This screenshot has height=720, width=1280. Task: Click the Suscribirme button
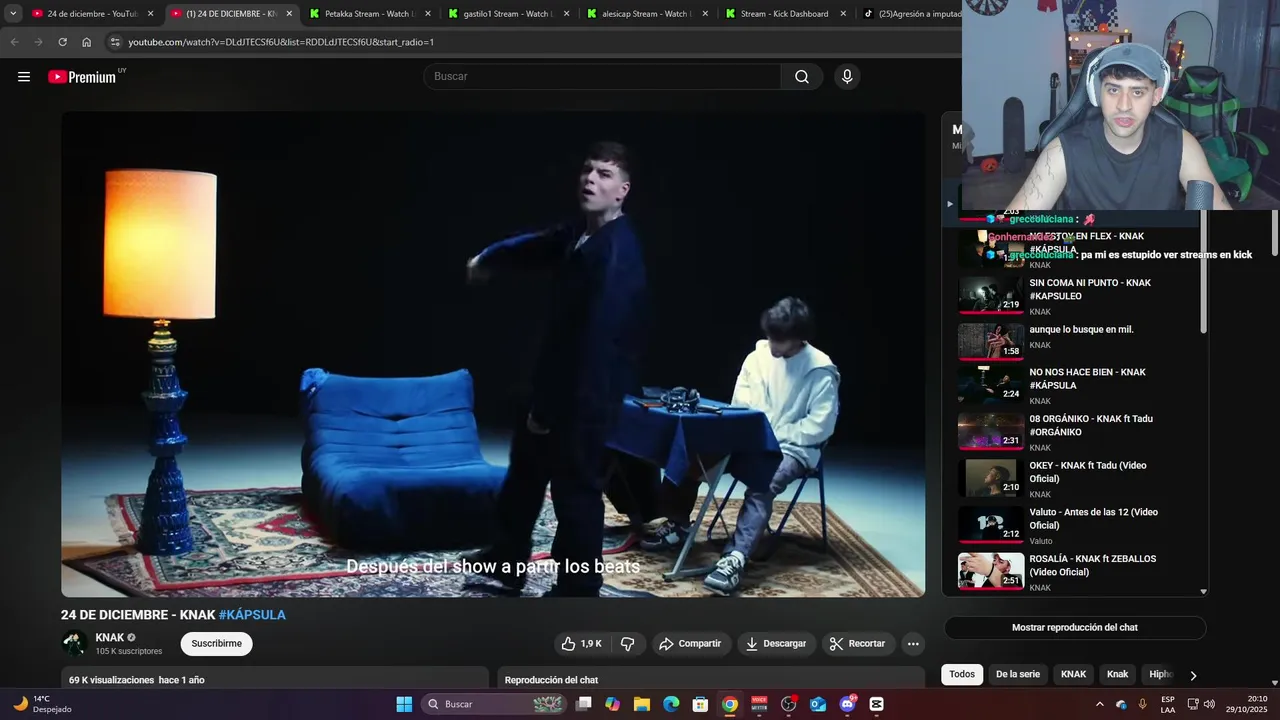tap(216, 644)
